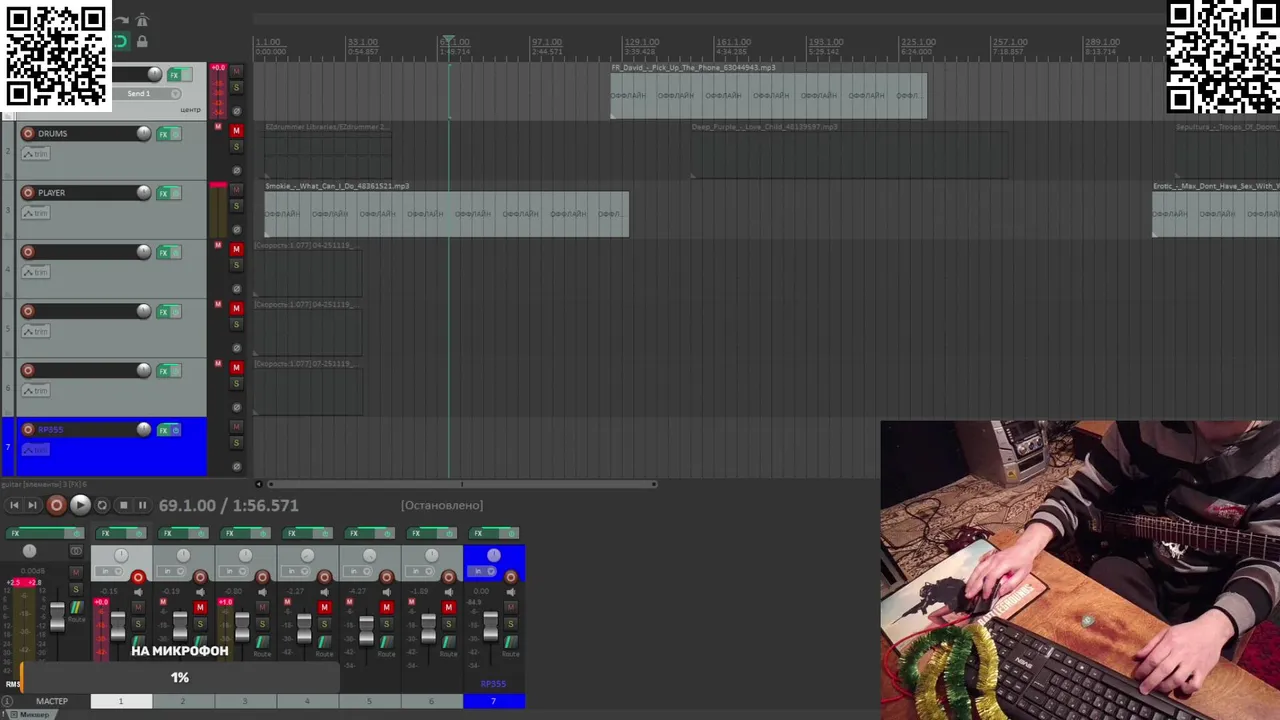Arm the RP355 track for recording
This screenshot has width=1280, height=720.
[x=28, y=430]
